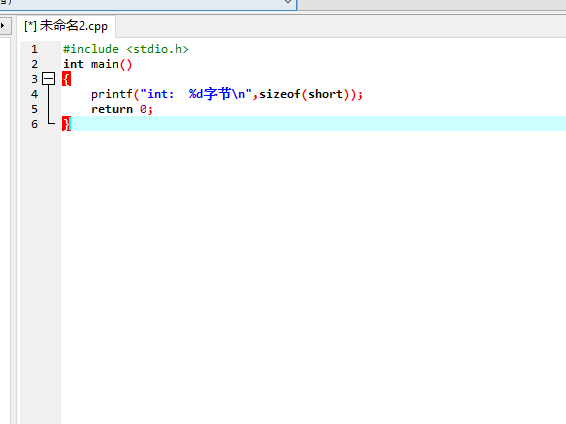566x424 pixels.
Task: Click the word main in line 2
Action: [x=105, y=64]
